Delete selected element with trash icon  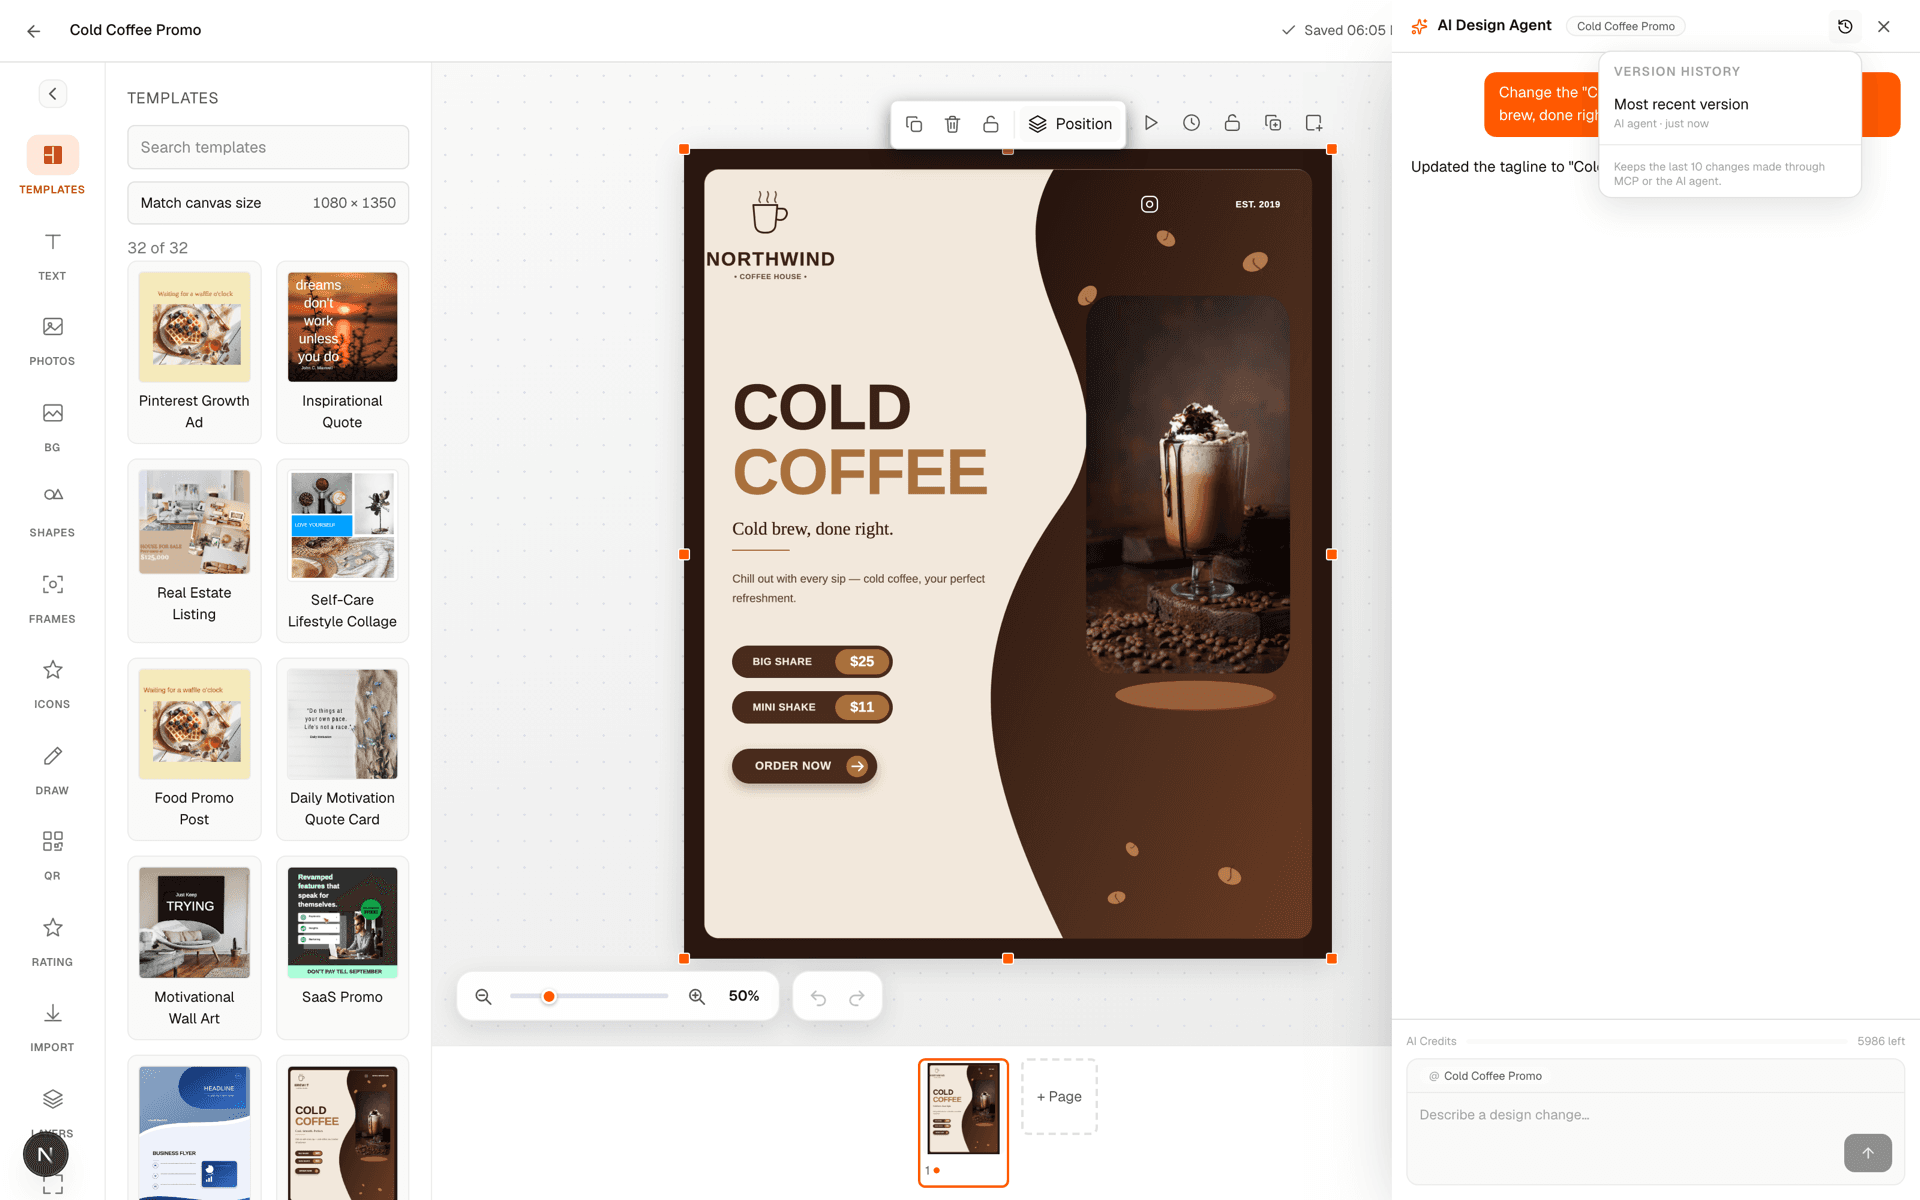tap(952, 124)
